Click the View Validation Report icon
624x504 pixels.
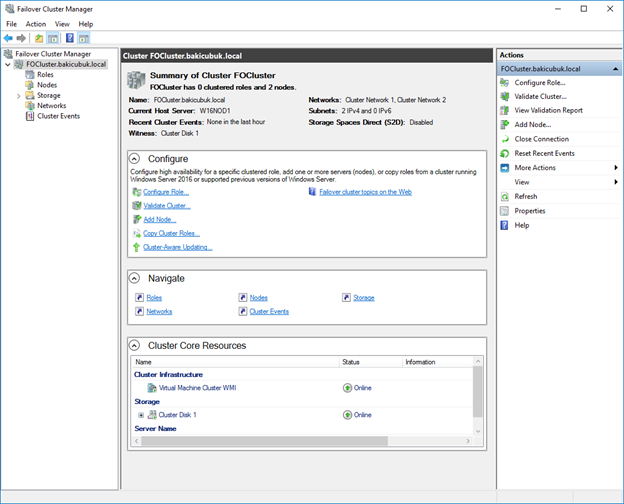coord(505,110)
